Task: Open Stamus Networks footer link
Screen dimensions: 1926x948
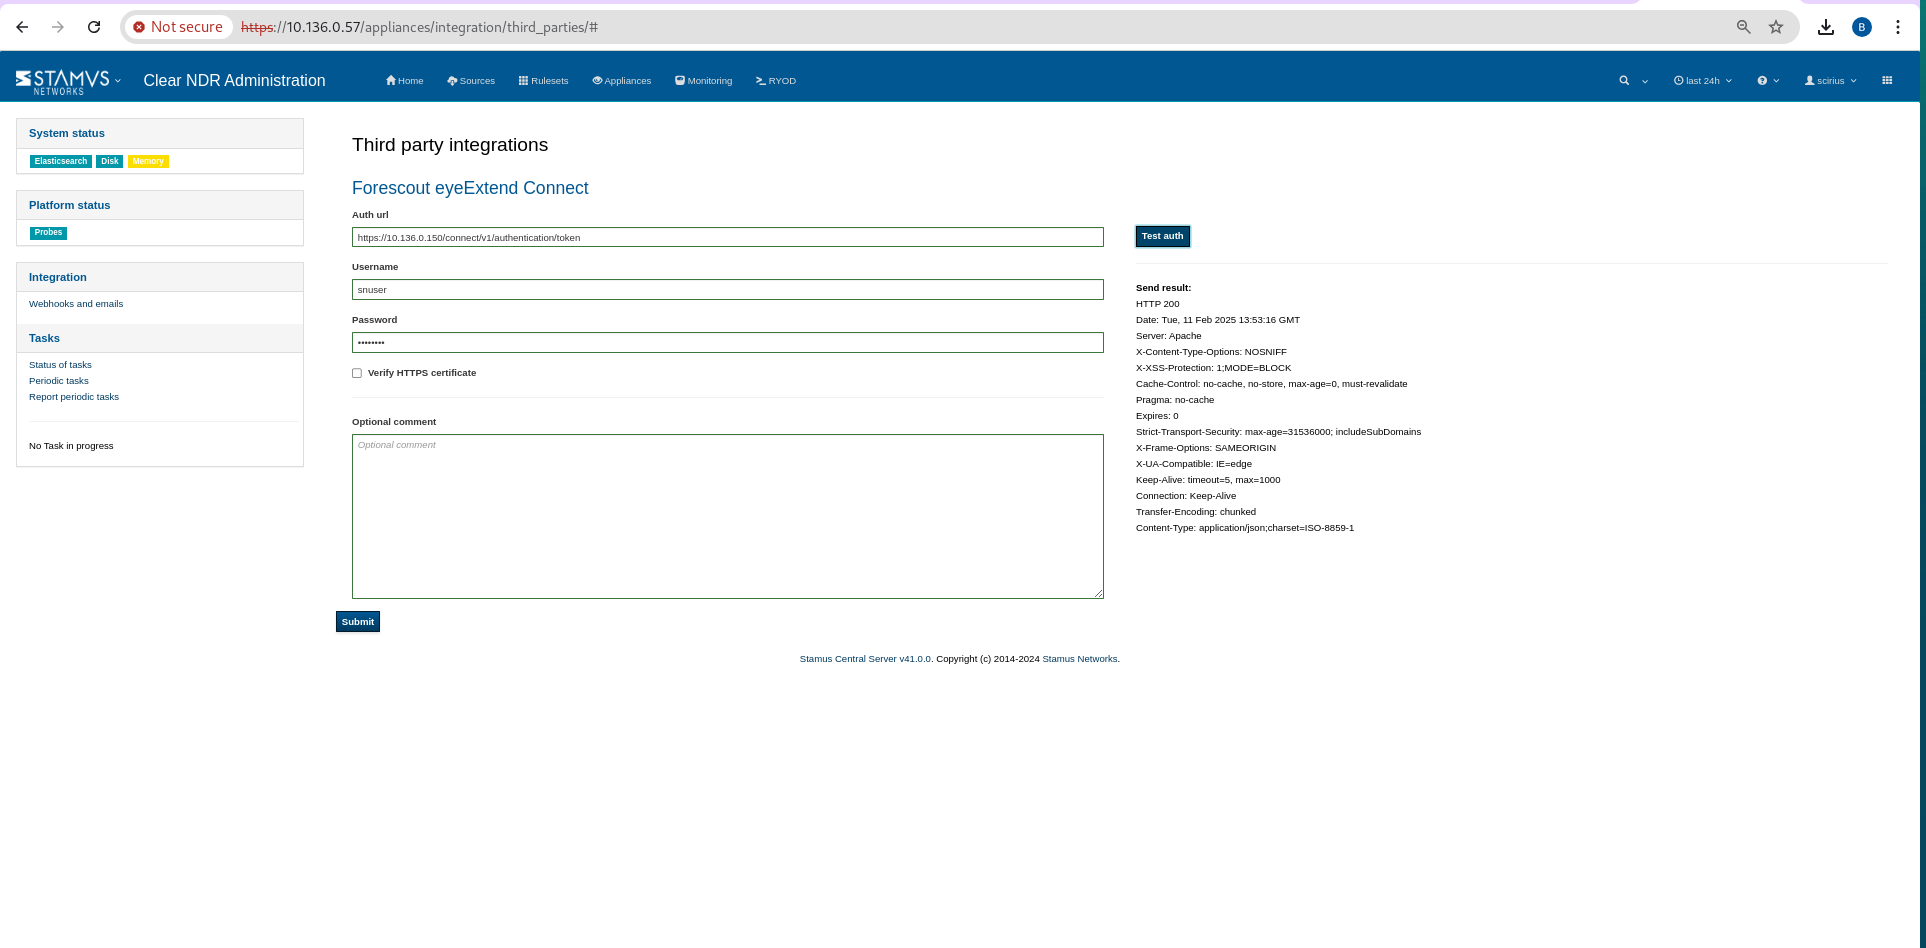Action: [x=1080, y=659]
